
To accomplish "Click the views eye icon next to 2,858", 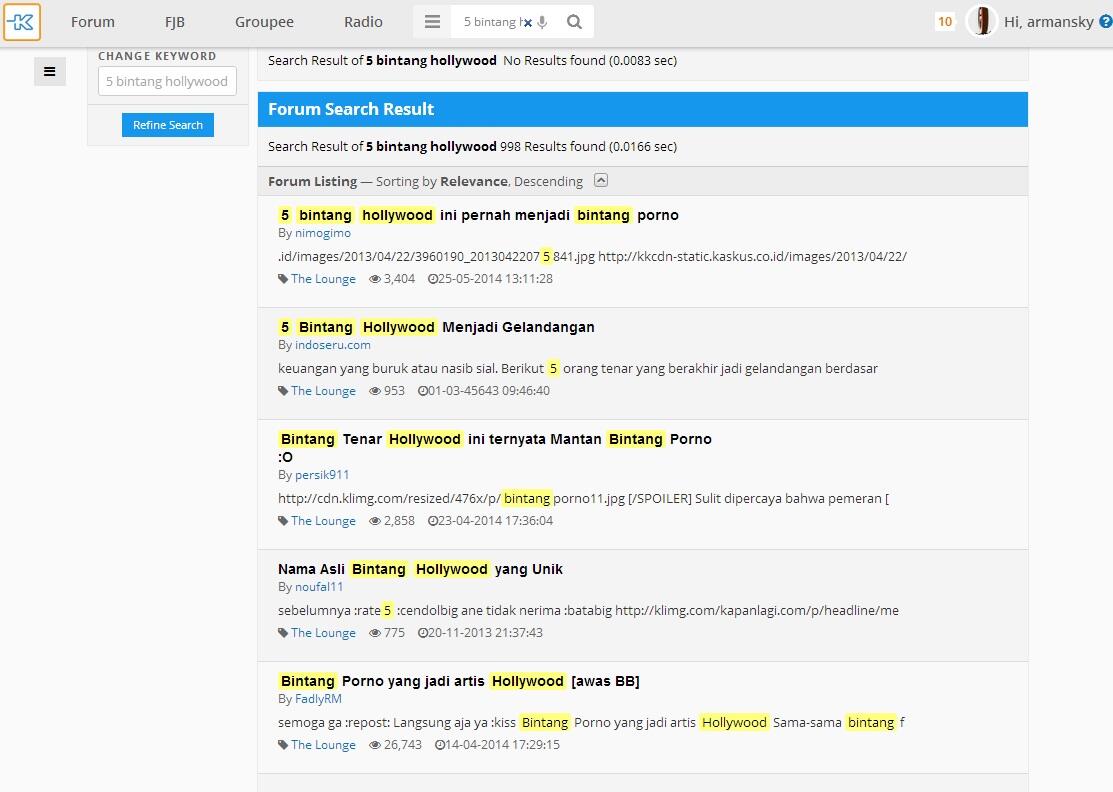I will click(375, 521).
